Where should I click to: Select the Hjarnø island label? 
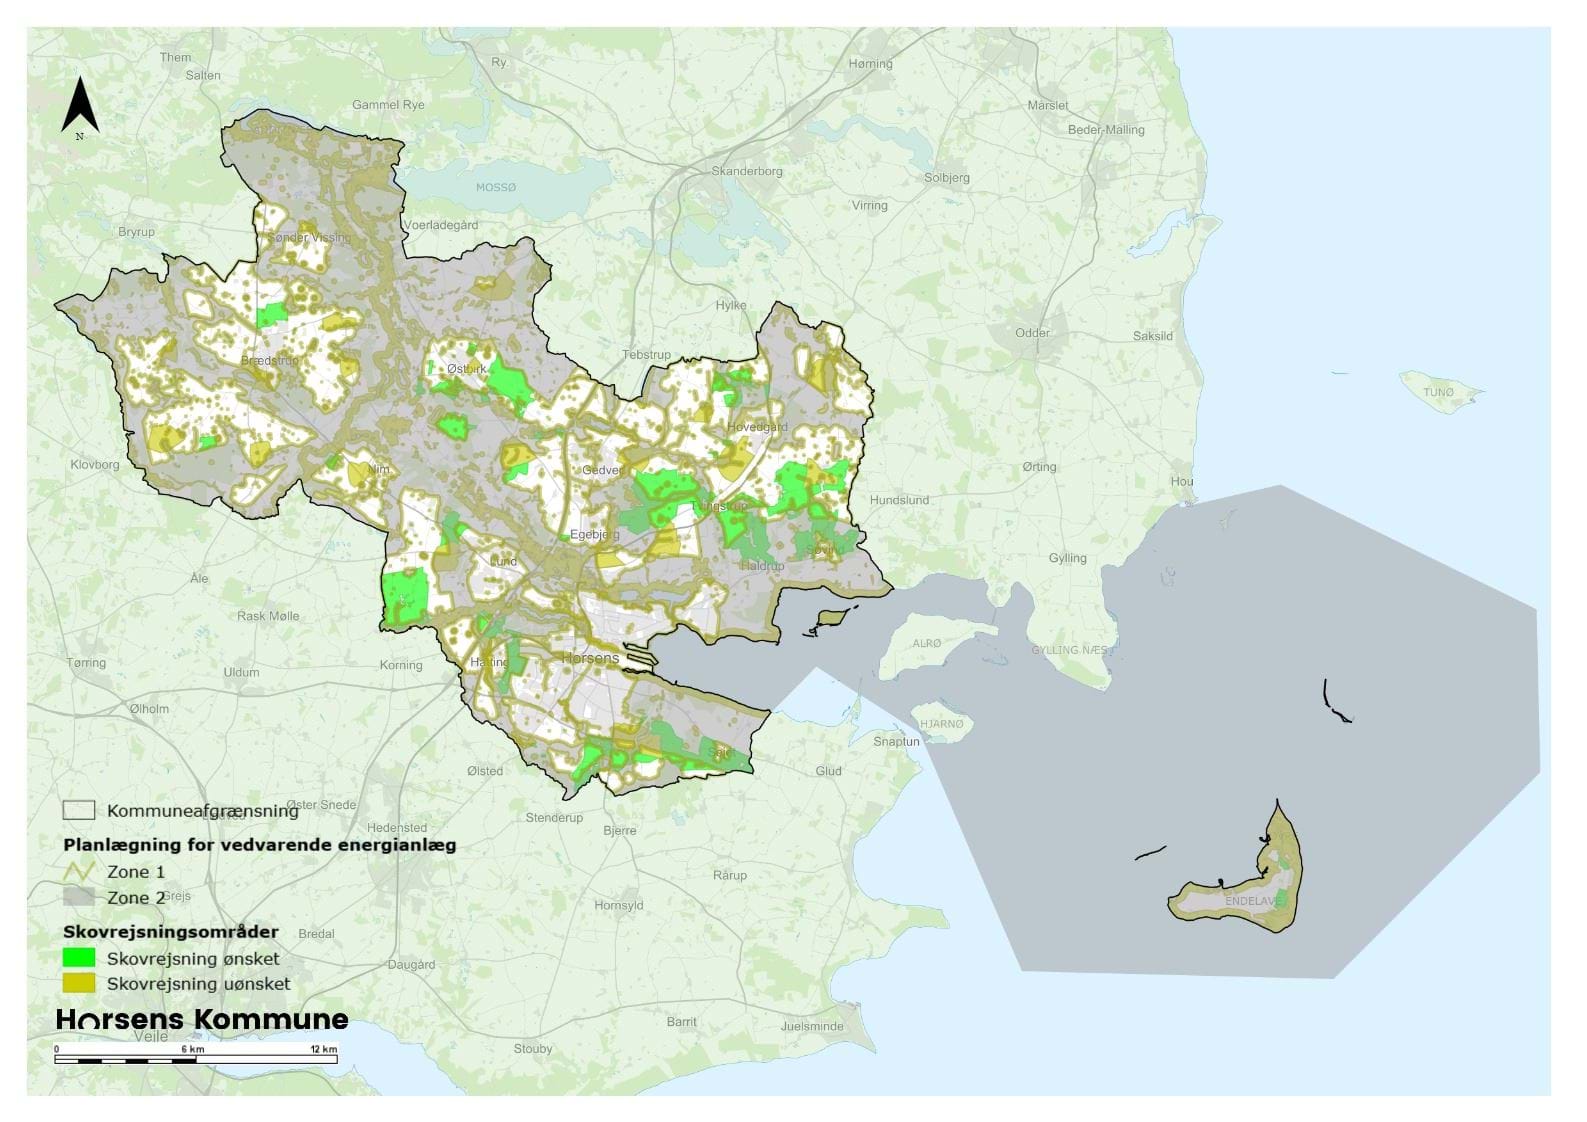(x=941, y=723)
